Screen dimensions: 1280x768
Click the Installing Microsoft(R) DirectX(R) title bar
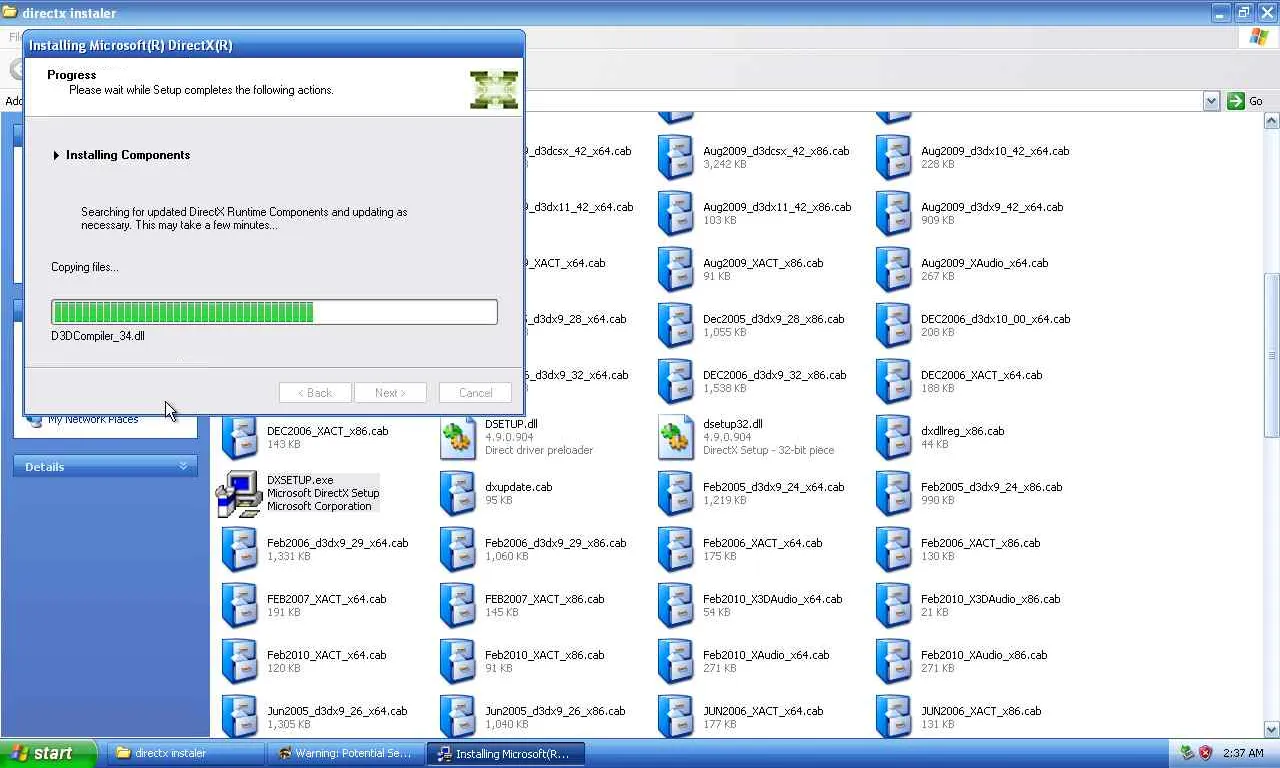274,45
